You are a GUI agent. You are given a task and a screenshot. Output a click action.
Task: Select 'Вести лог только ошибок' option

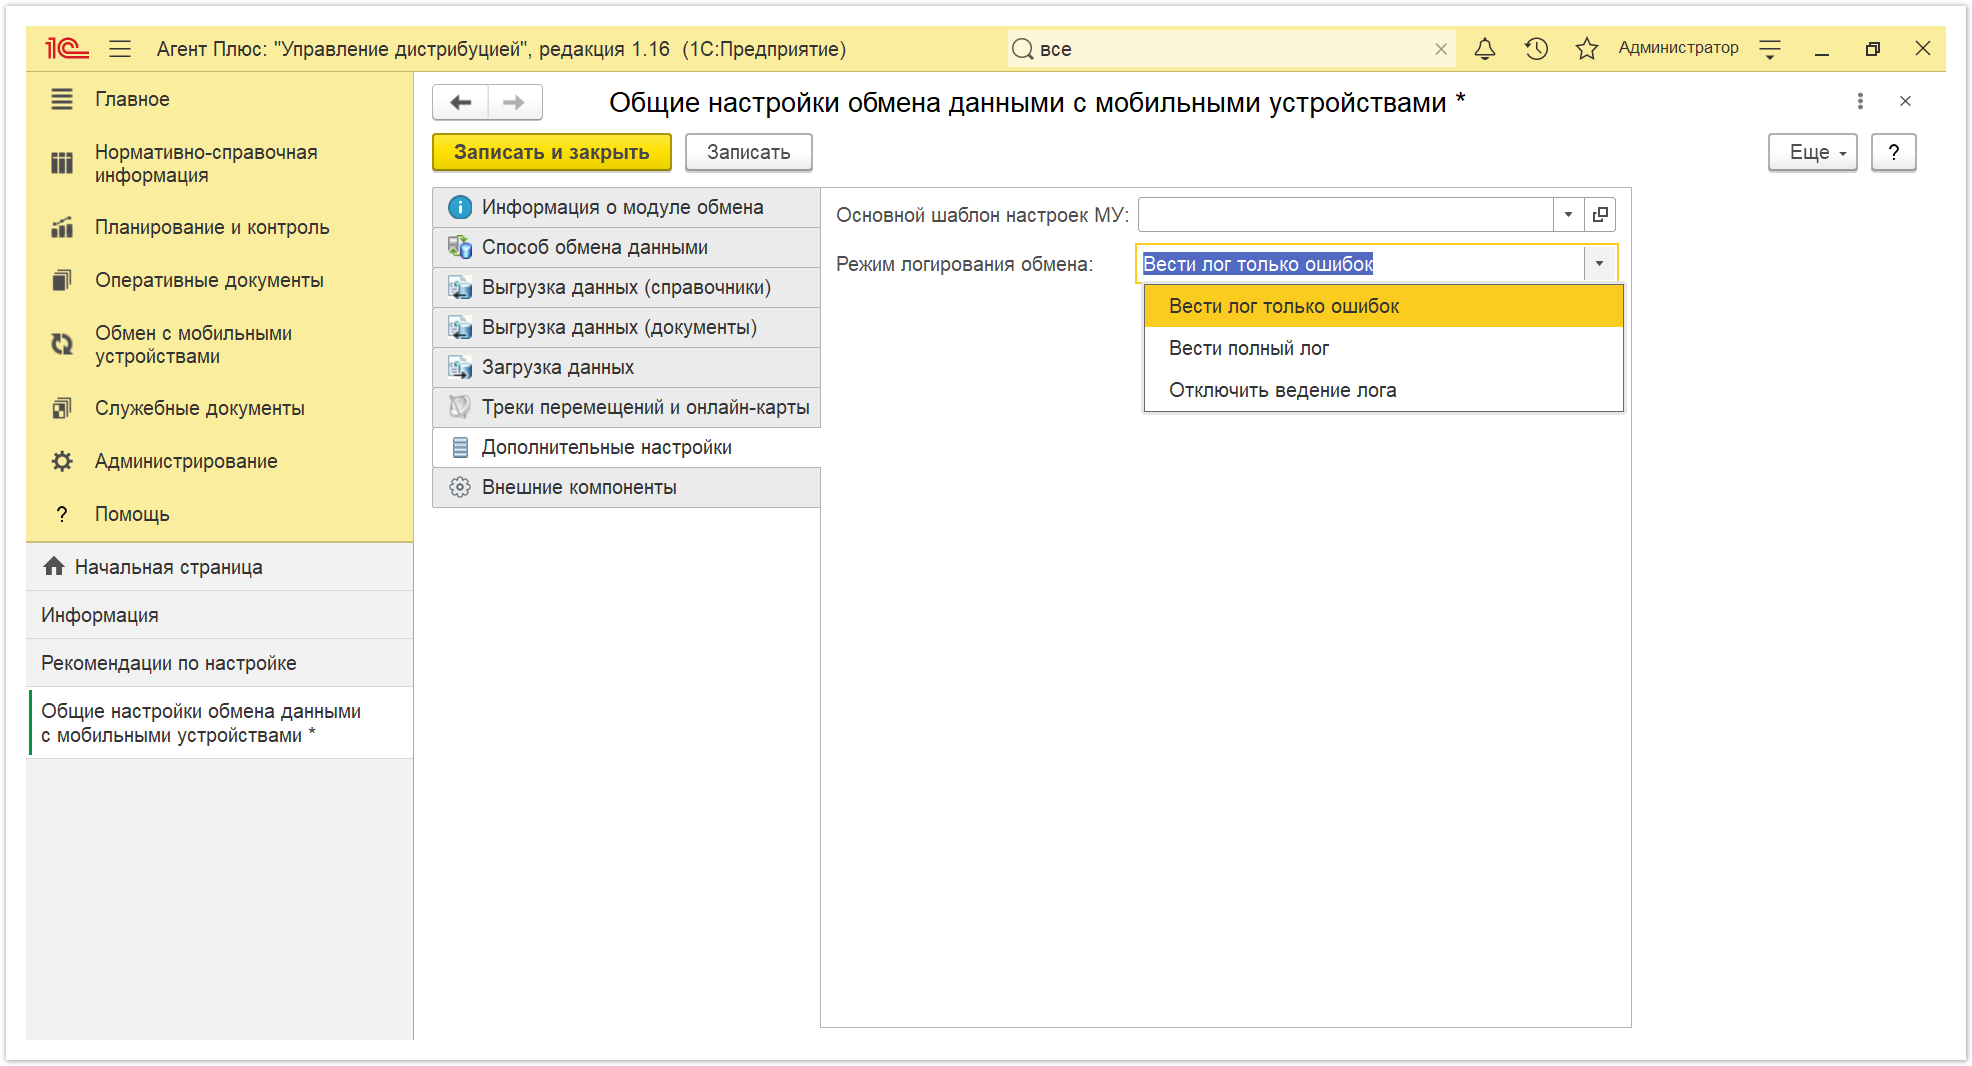tap(1383, 306)
